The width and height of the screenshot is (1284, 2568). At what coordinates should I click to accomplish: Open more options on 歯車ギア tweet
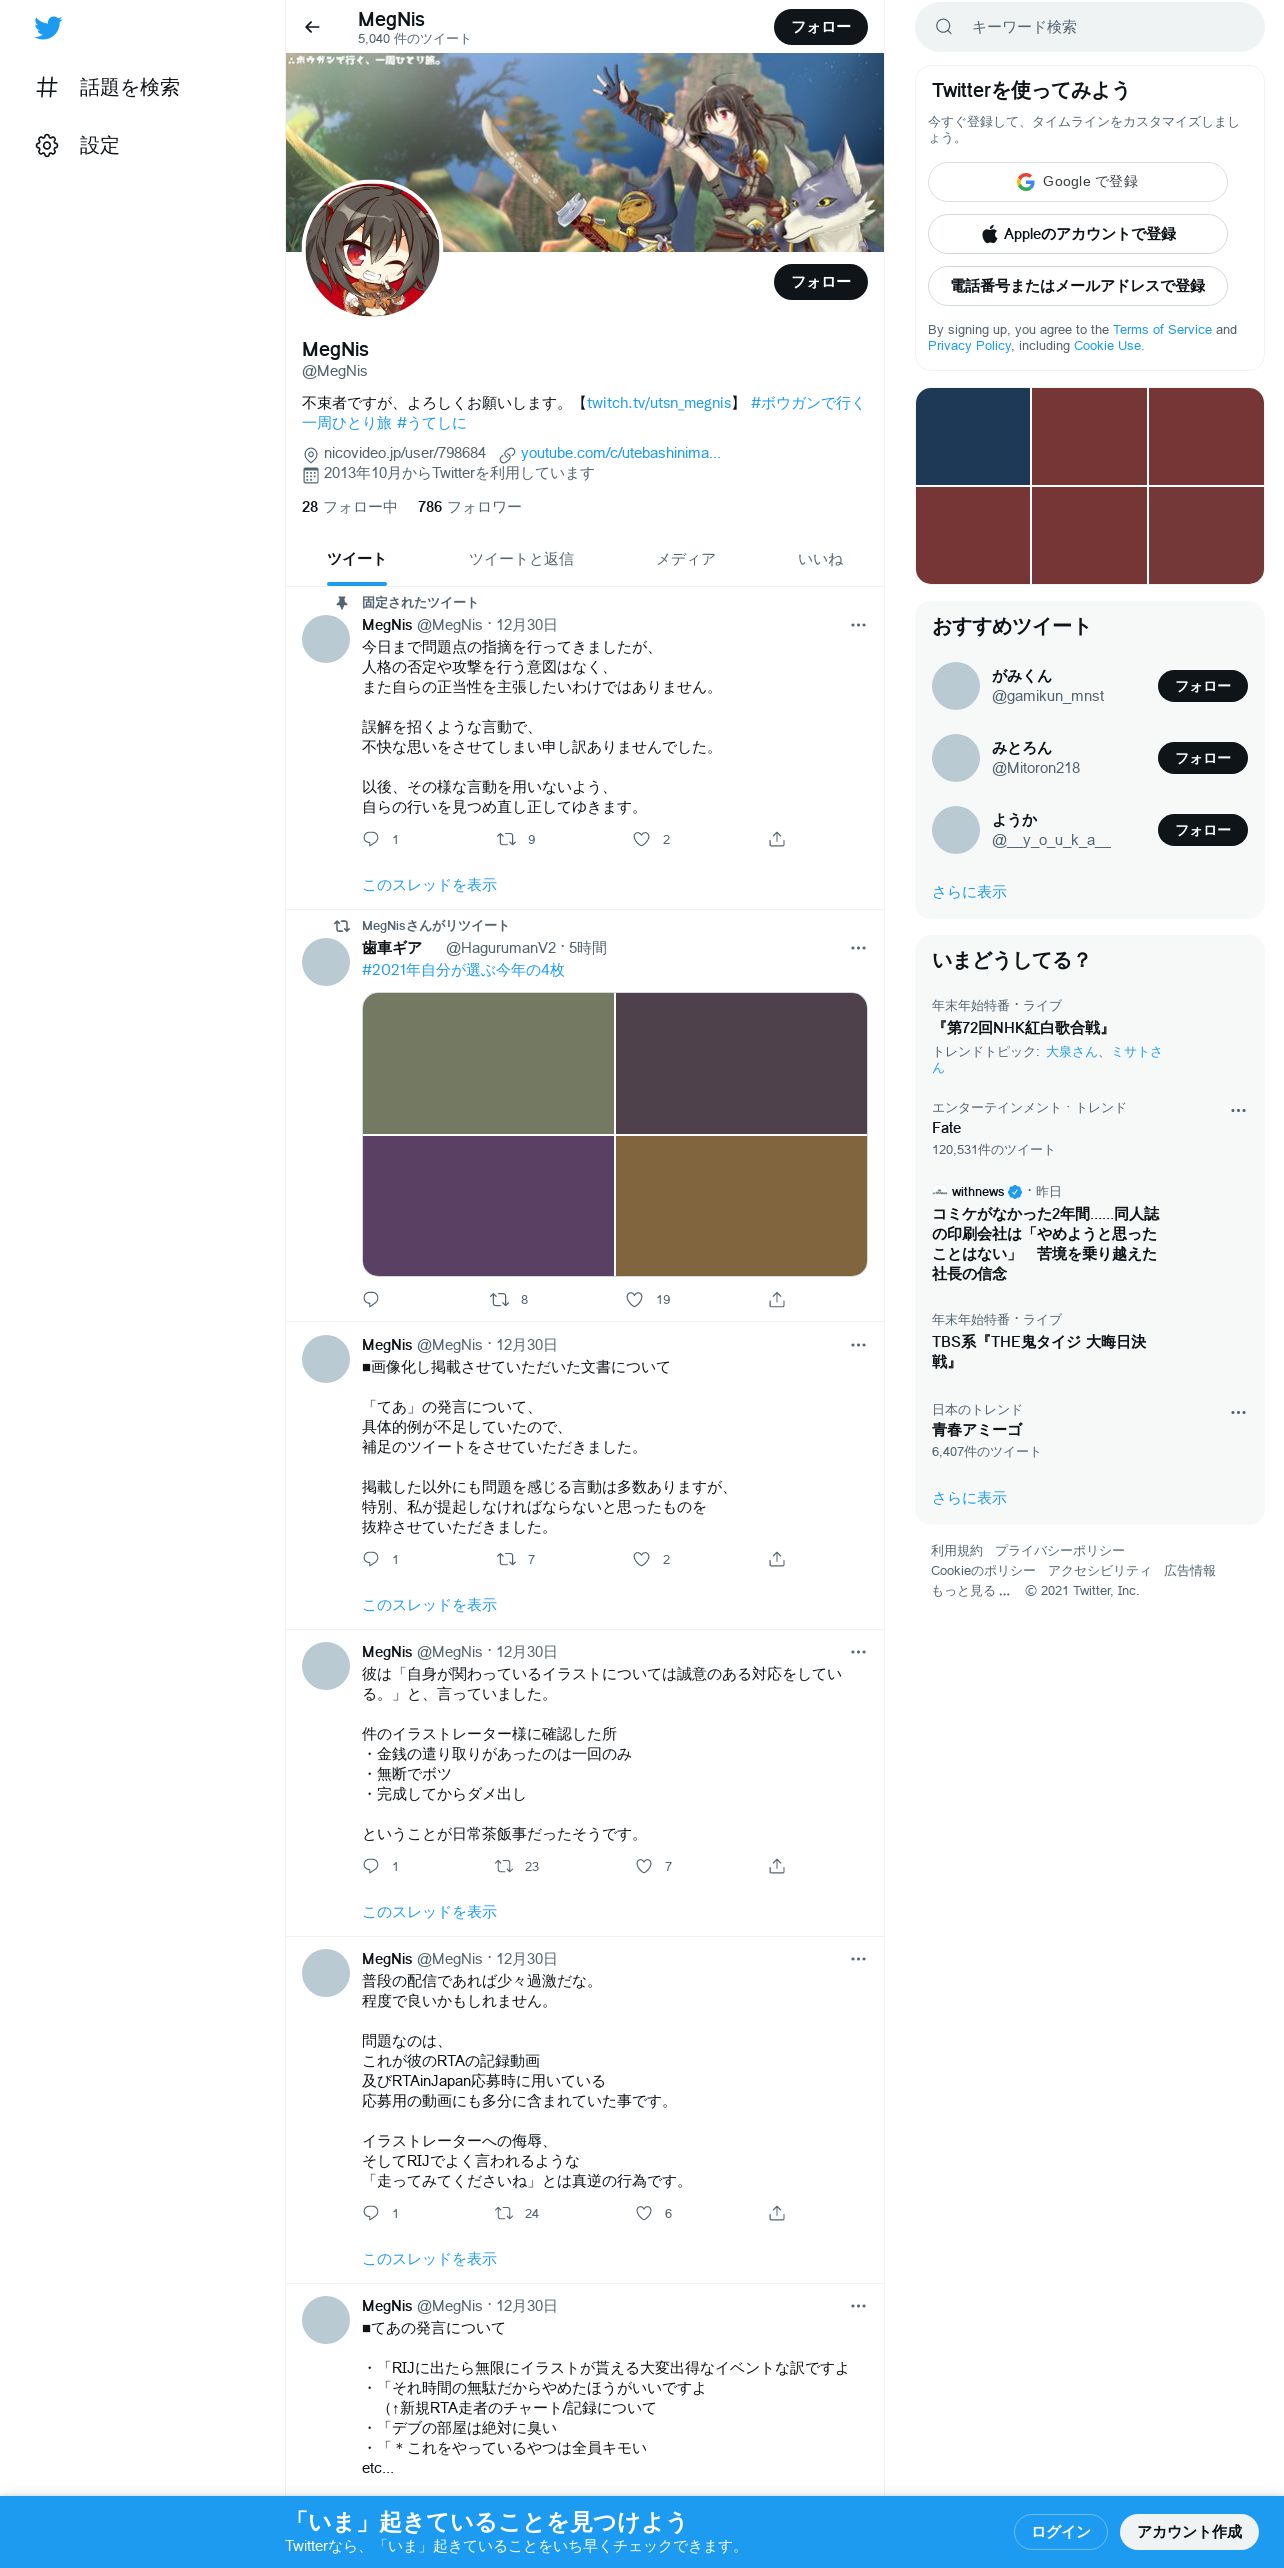(858, 948)
